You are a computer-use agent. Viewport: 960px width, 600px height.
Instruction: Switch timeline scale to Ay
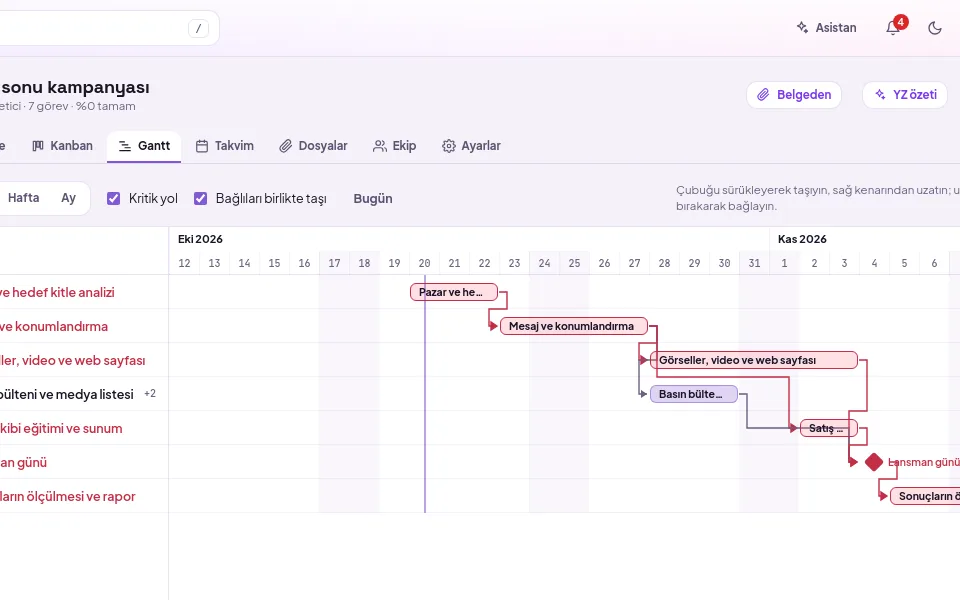click(69, 198)
